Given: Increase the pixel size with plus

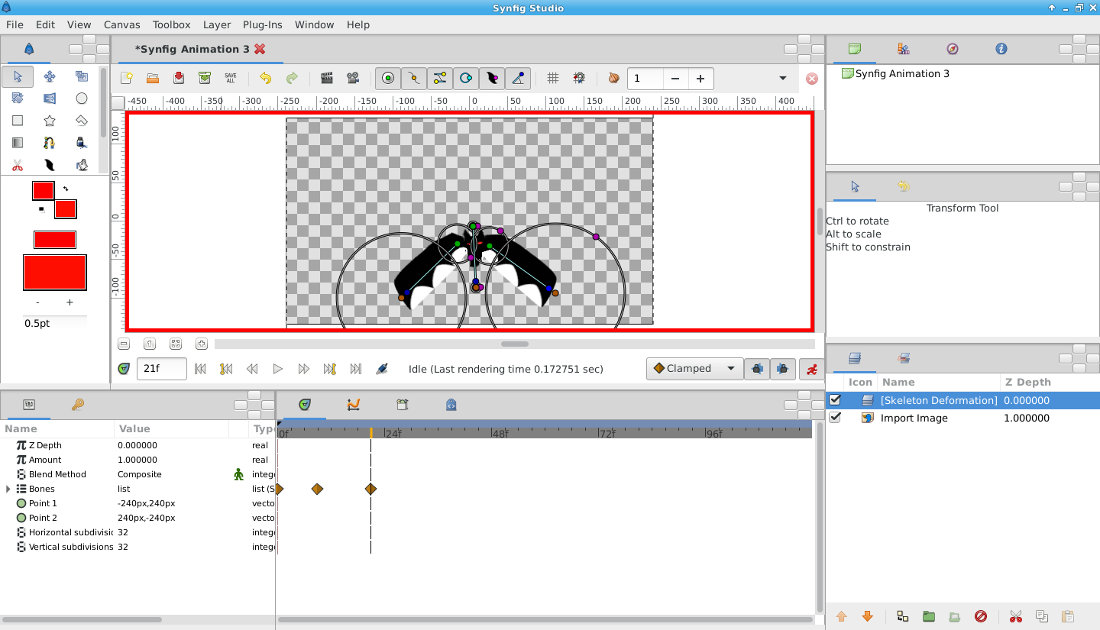Looking at the screenshot, I should 700,79.
